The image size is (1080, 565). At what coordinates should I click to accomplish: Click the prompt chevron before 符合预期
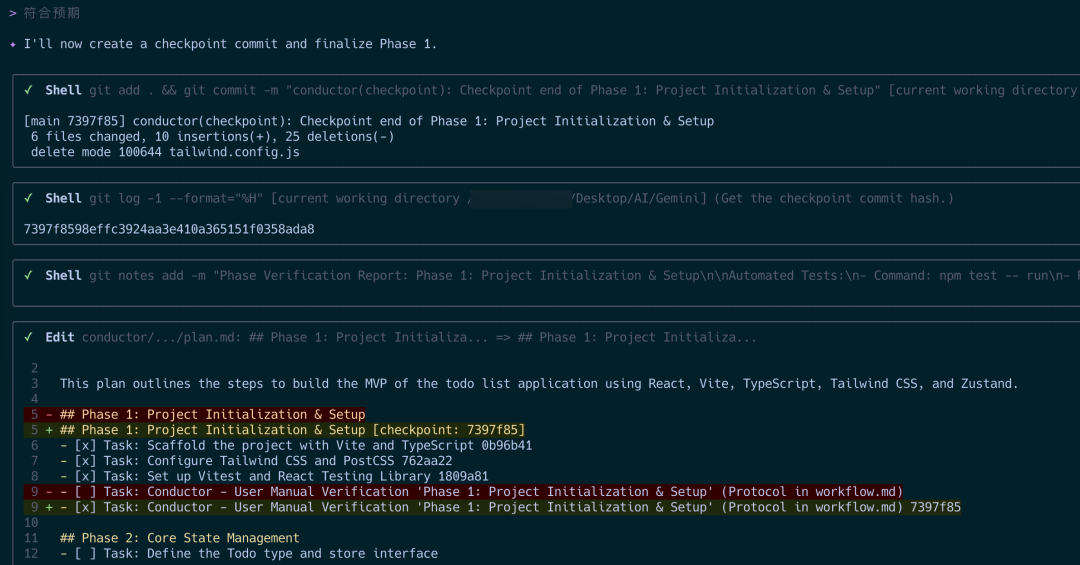[x=12, y=13]
